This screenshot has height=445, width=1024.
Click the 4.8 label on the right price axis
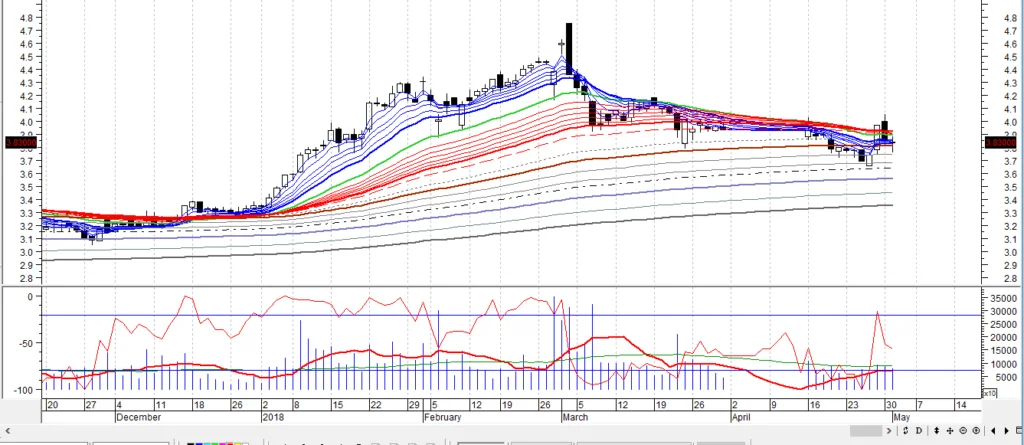tap(1010, 18)
